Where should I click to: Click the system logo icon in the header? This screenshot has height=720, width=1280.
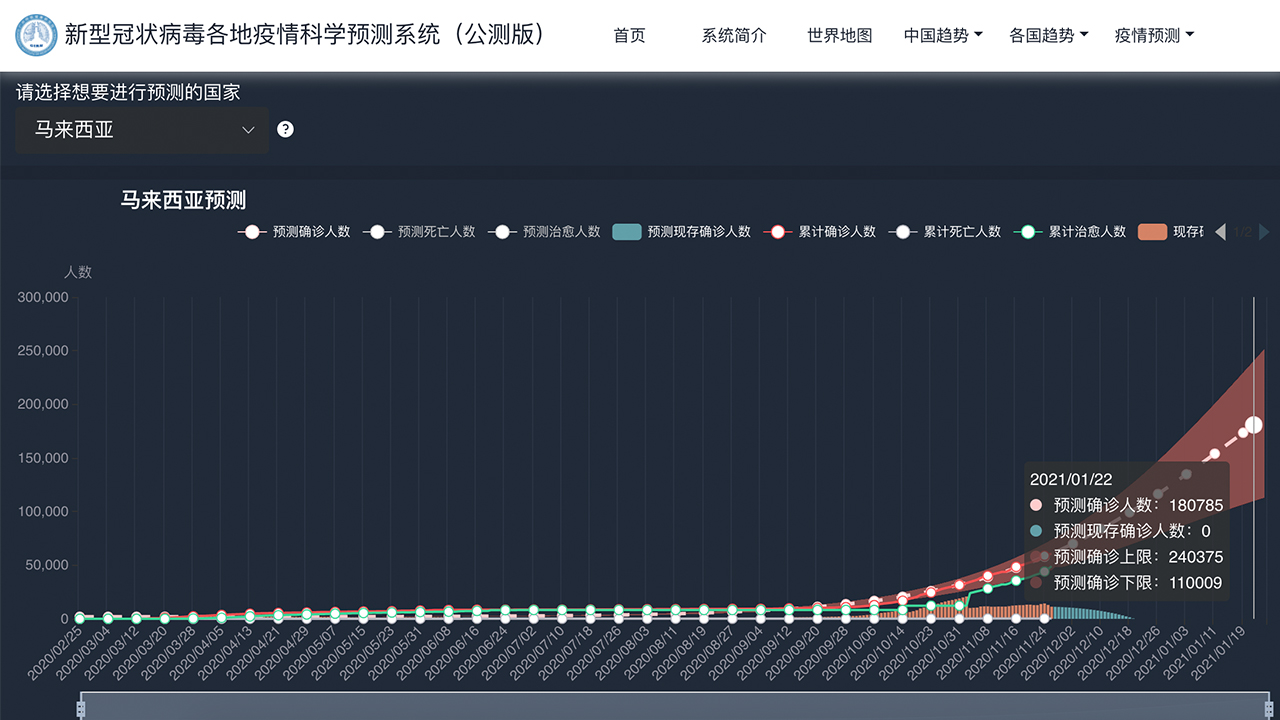(36, 35)
